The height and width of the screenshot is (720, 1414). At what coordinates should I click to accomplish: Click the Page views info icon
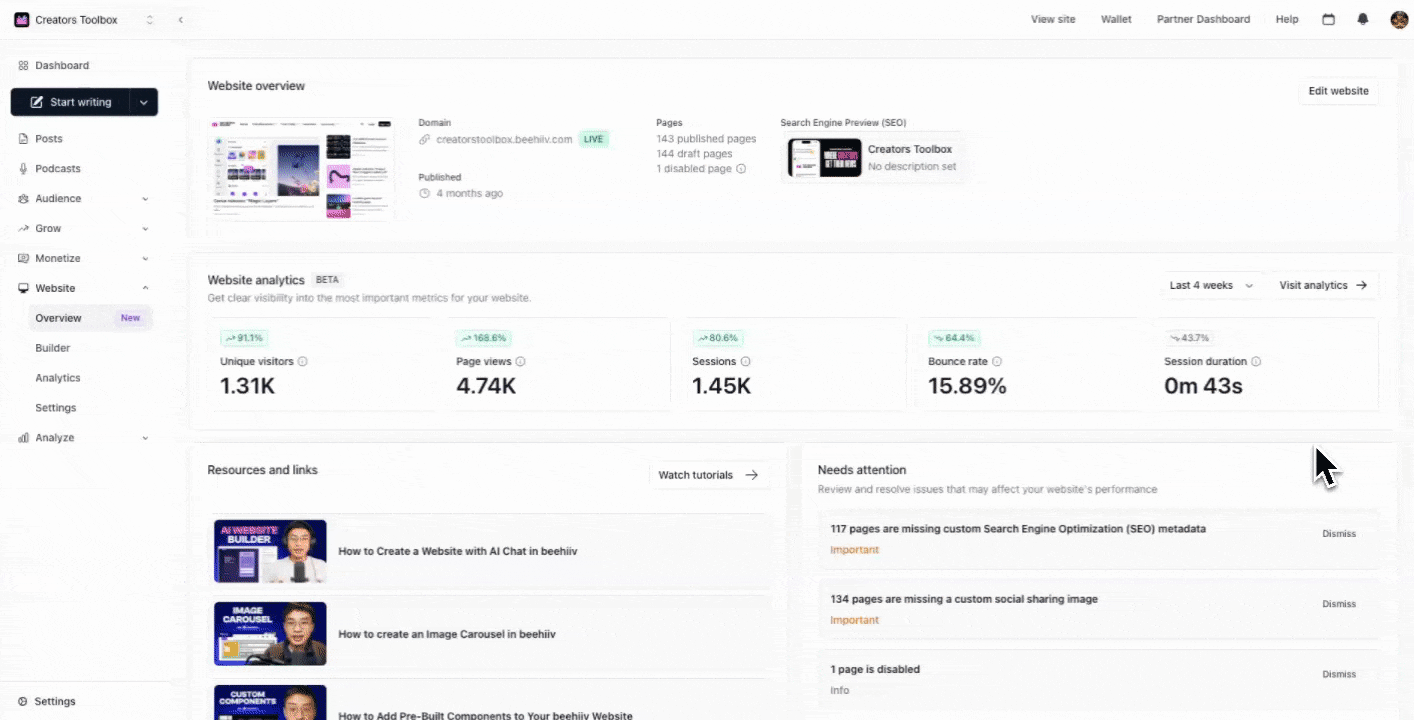pyautogui.click(x=520, y=362)
